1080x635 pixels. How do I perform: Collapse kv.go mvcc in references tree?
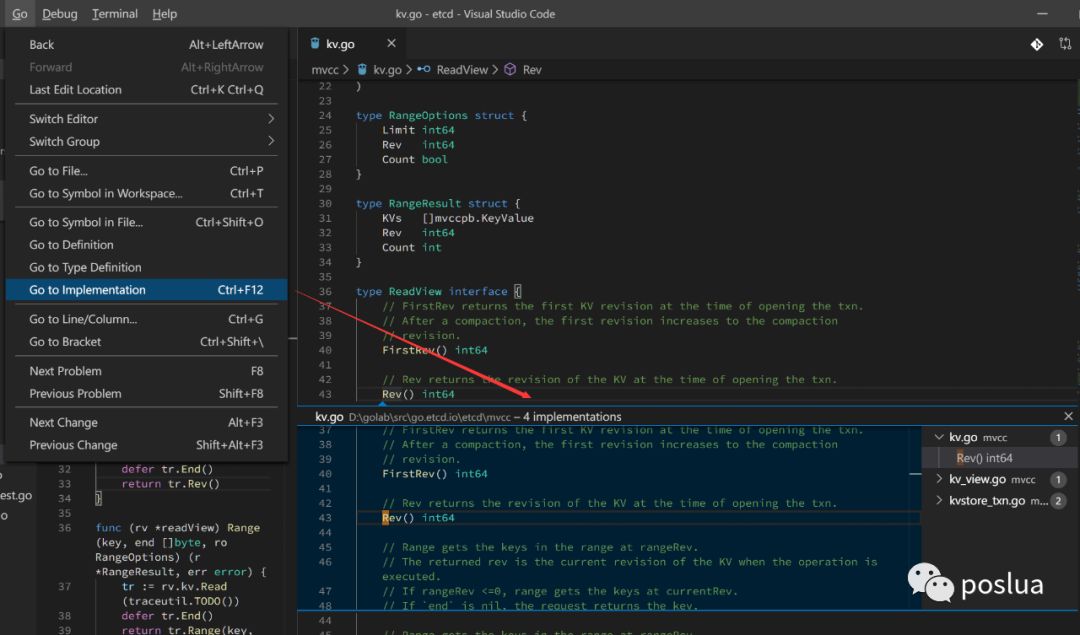click(x=939, y=437)
